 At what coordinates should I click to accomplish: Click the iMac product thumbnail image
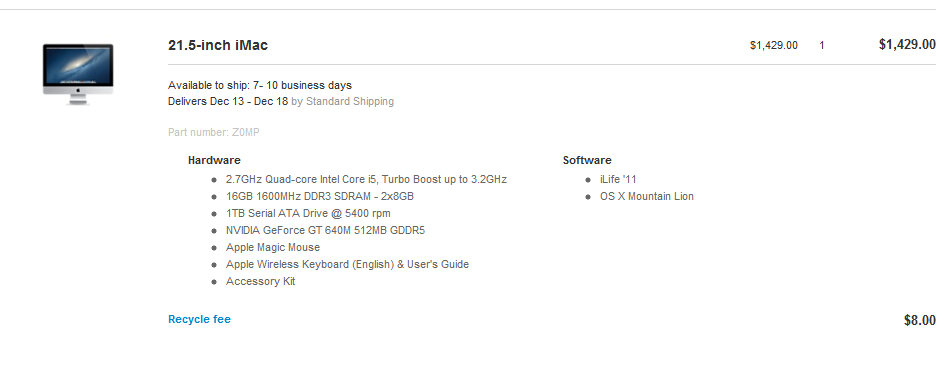click(77, 74)
